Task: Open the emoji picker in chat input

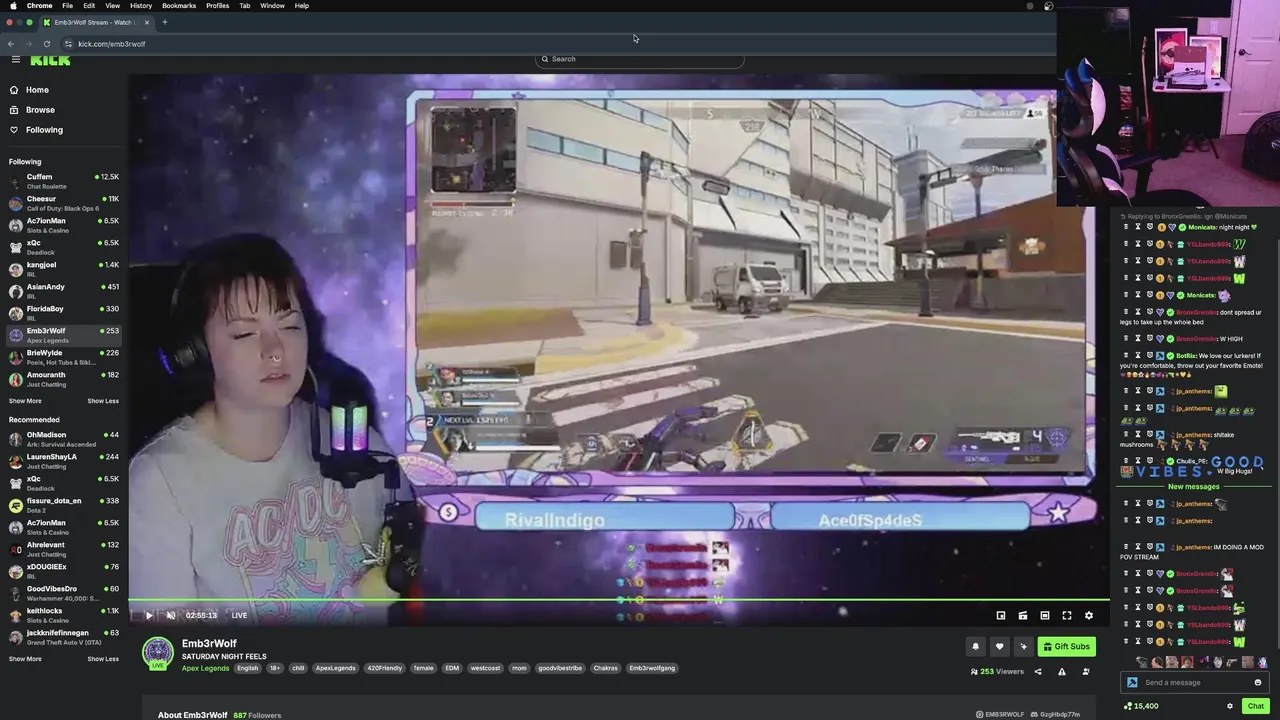Action: (x=1258, y=682)
